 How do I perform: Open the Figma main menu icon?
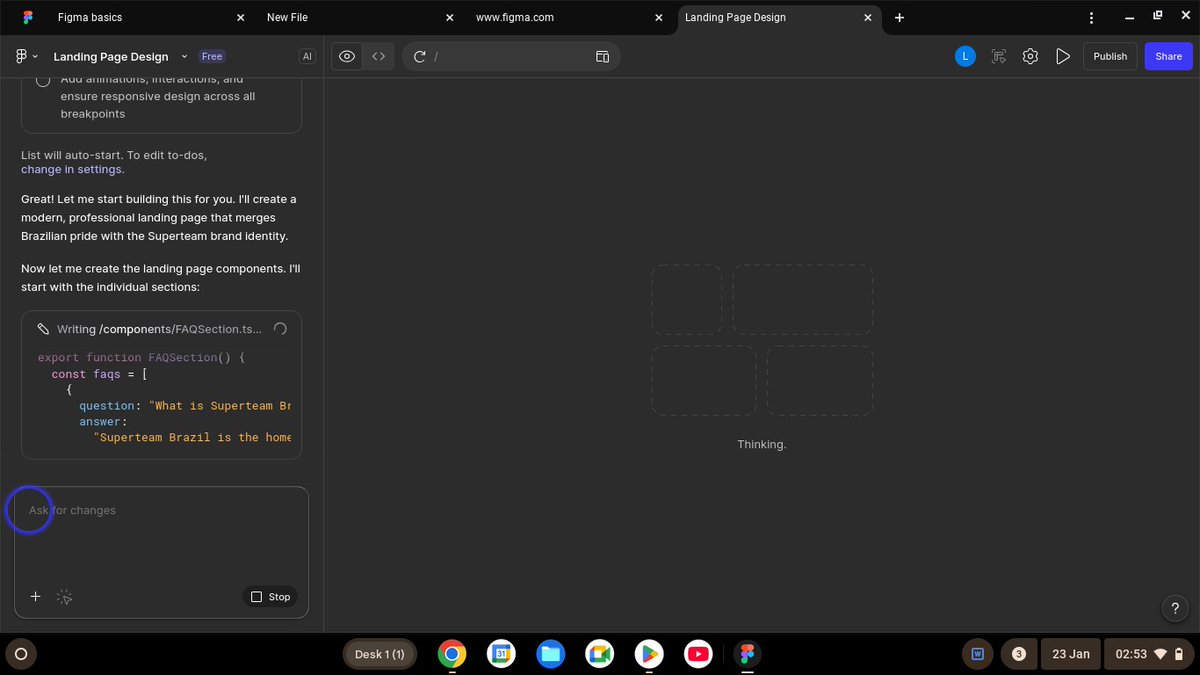[26, 57]
